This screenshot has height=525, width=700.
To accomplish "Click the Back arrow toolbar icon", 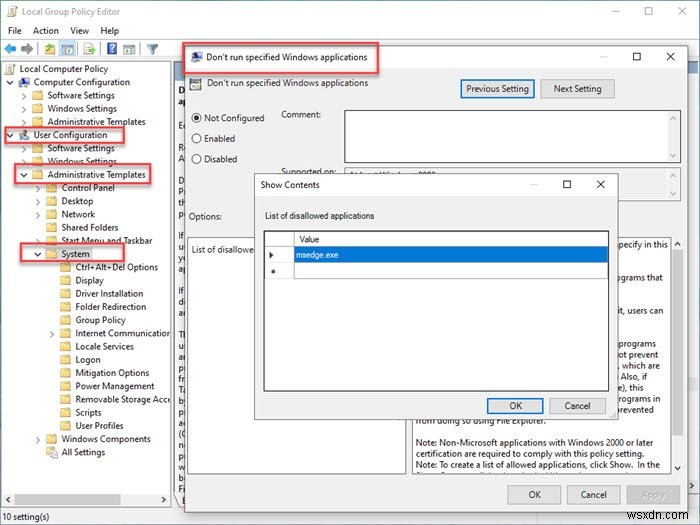I will coord(10,49).
